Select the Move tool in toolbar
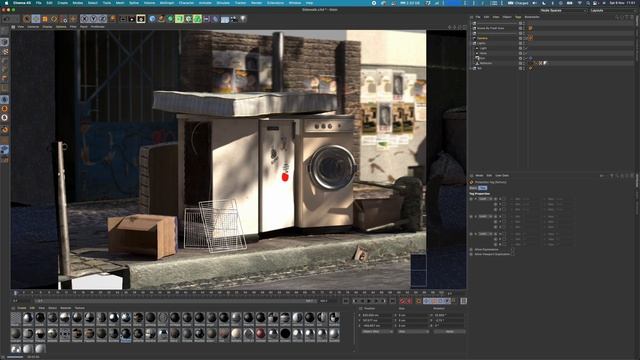The height and width of the screenshot is (360, 640). (x=36, y=19)
